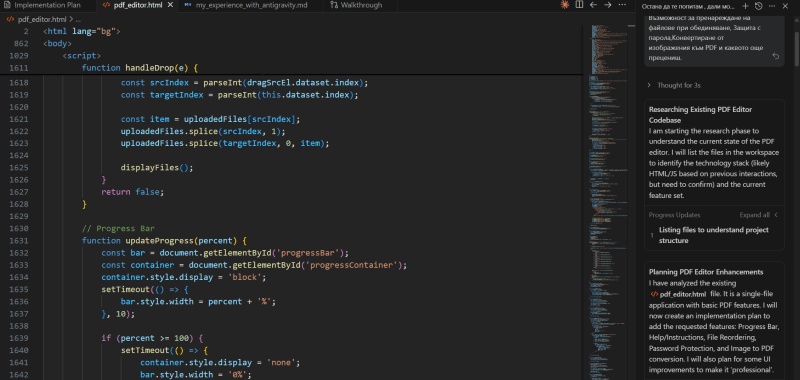Click the split editor icon

point(579,5)
